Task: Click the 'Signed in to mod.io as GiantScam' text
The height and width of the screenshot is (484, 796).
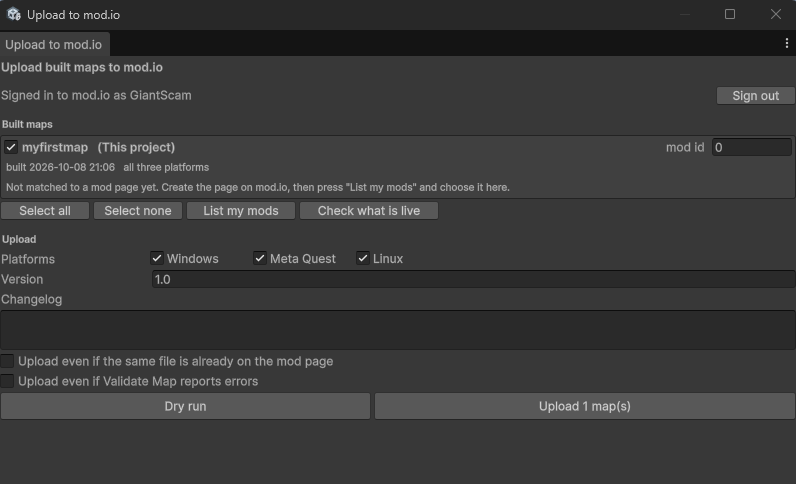Action: (x=96, y=95)
